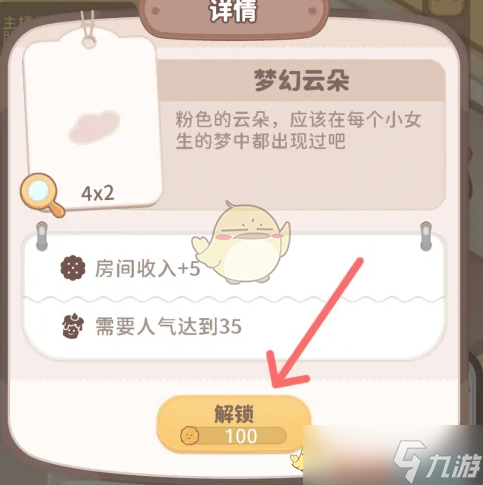Image resolution: width=483 pixels, height=485 pixels.
Task: Select the pink cloud item thumbnail
Action: pyautogui.click(x=94, y=127)
